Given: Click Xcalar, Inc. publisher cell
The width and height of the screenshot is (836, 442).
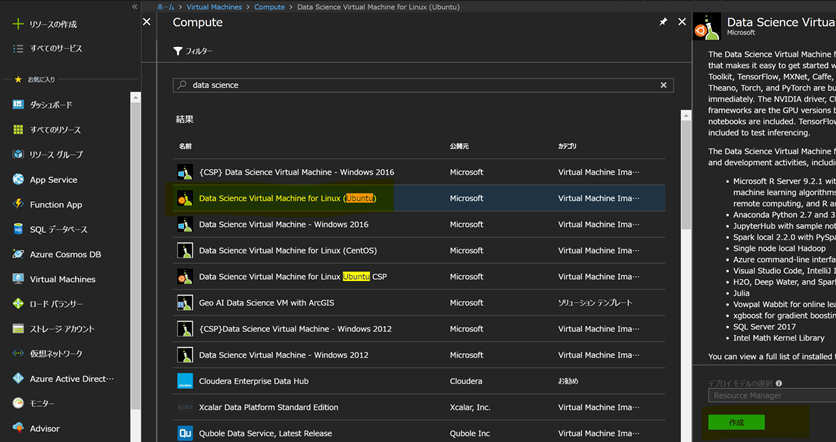Looking at the screenshot, I should [470, 407].
